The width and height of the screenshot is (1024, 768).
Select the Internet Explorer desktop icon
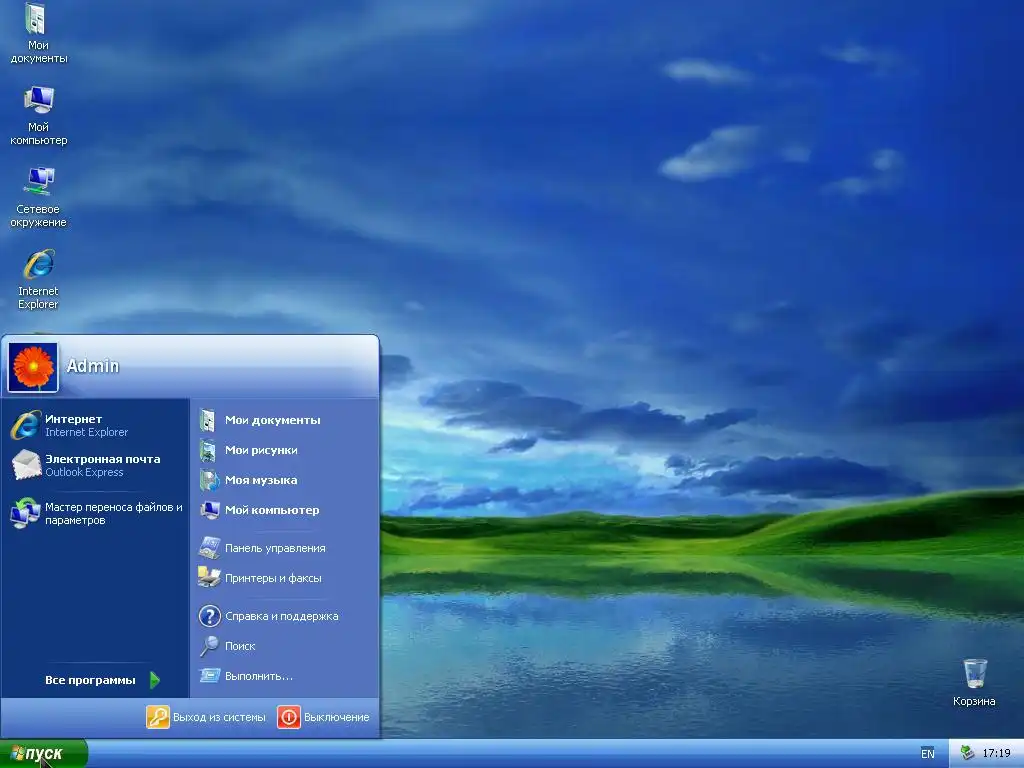(38, 279)
